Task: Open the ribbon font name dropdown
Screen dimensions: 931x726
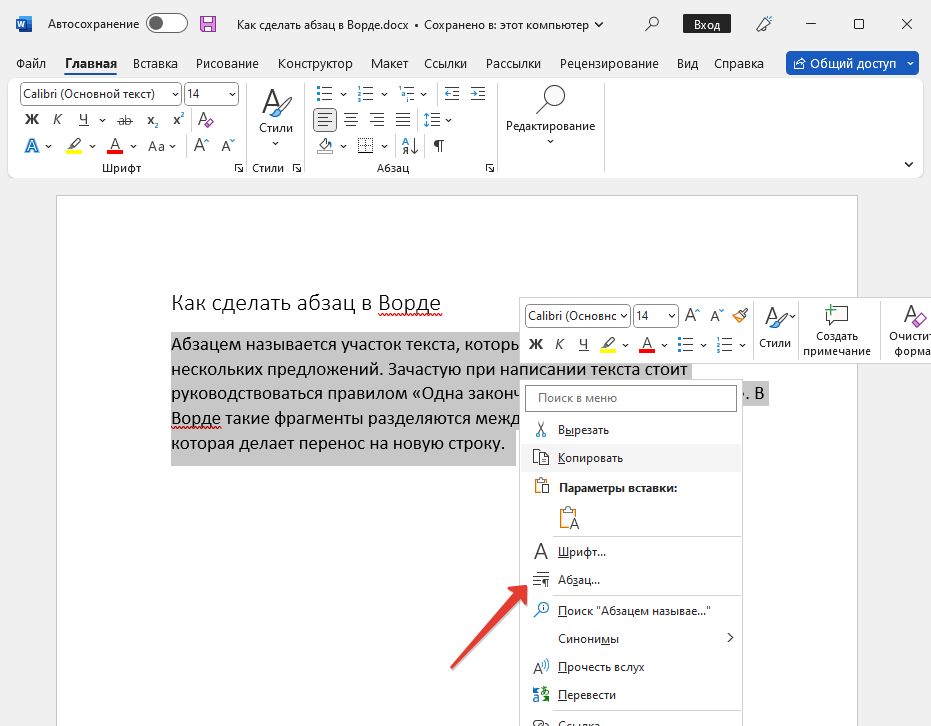Action: (176, 94)
